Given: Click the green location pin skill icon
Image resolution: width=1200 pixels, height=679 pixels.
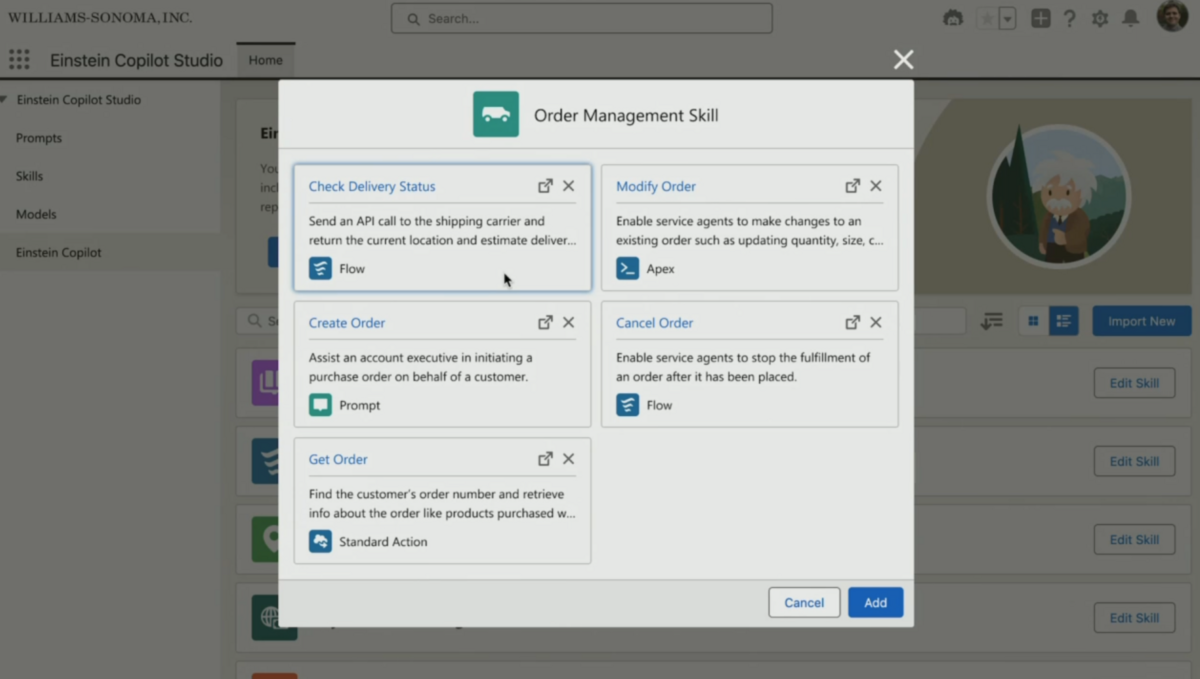Looking at the screenshot, I should point(265,540).
